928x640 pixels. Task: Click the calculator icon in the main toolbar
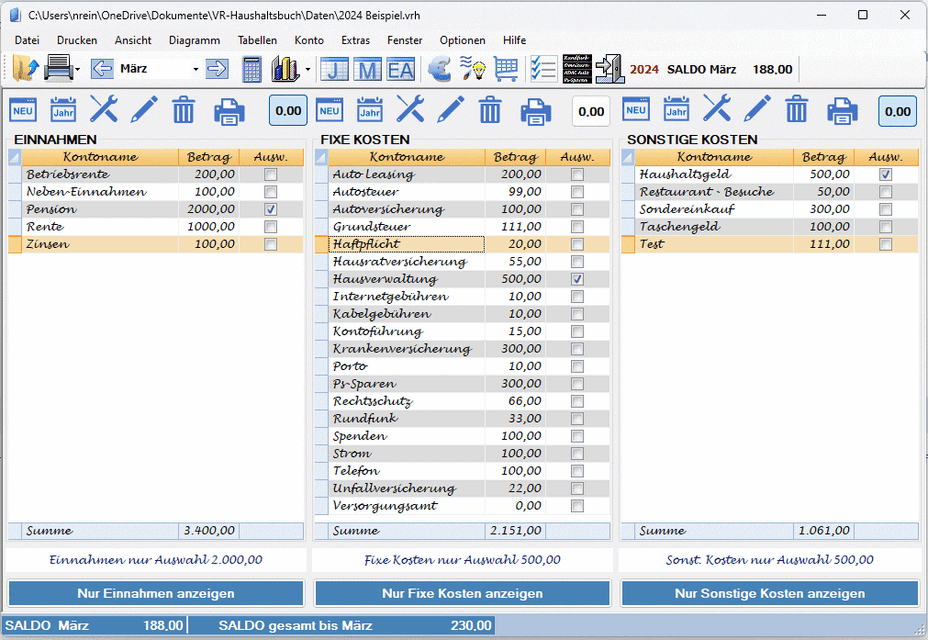252,69
